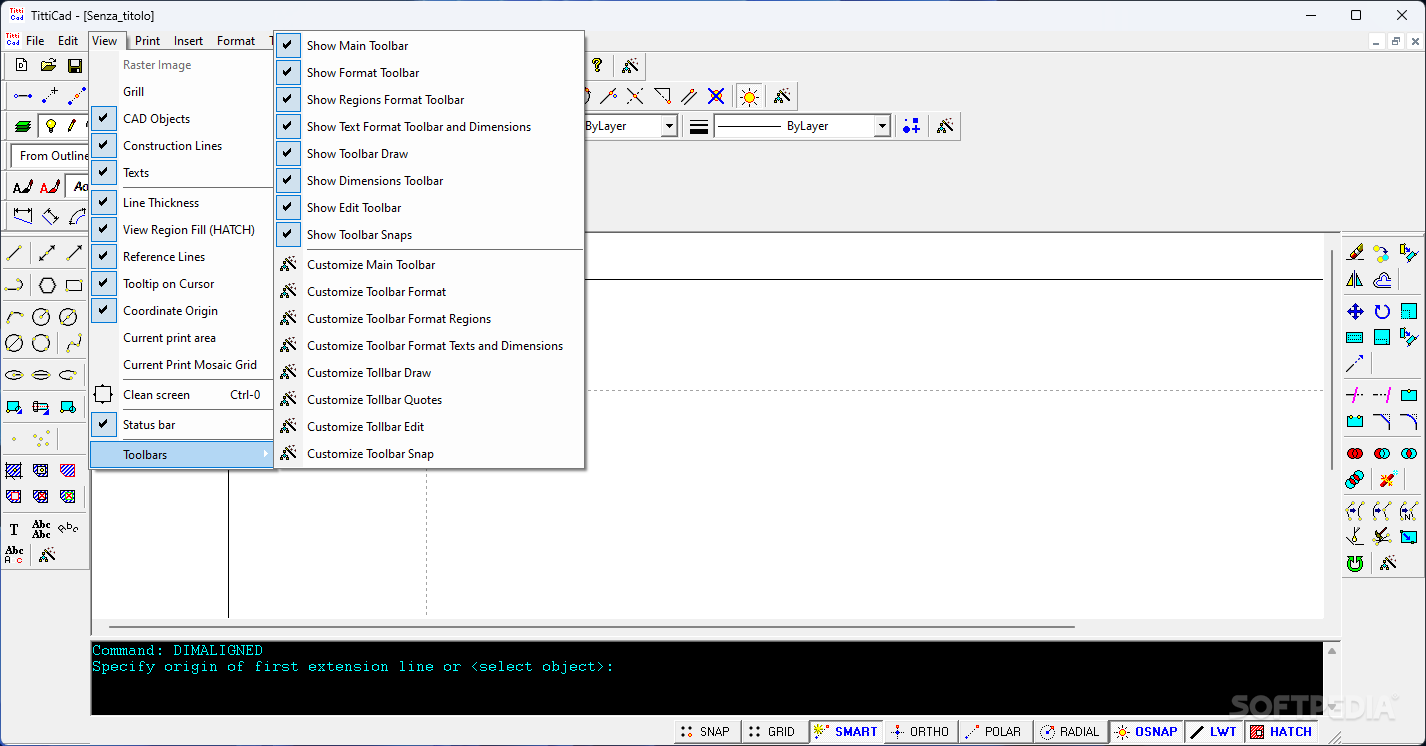This screenshot has width=1426, height=746.
Task: Click the Clean screen menu icon
Action: (103, 395)
